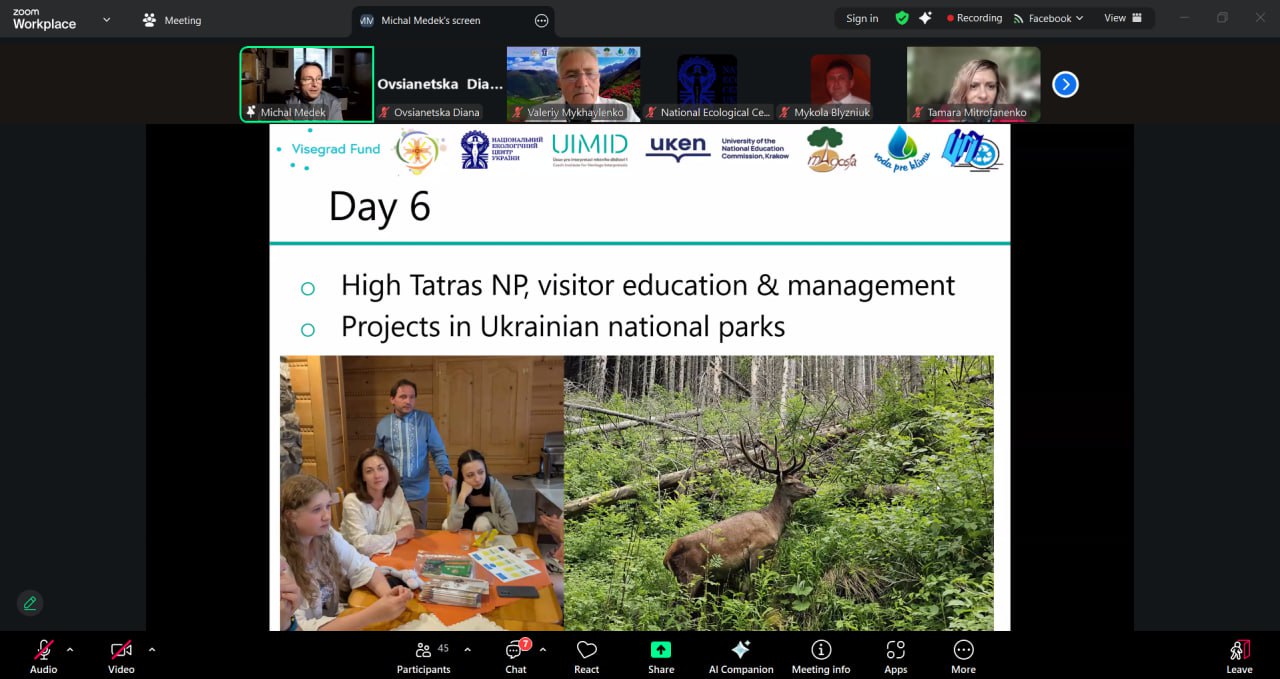Screen dimensions: 1280x679
Task: Click the More options icon
Action: [x=963, y=656]
